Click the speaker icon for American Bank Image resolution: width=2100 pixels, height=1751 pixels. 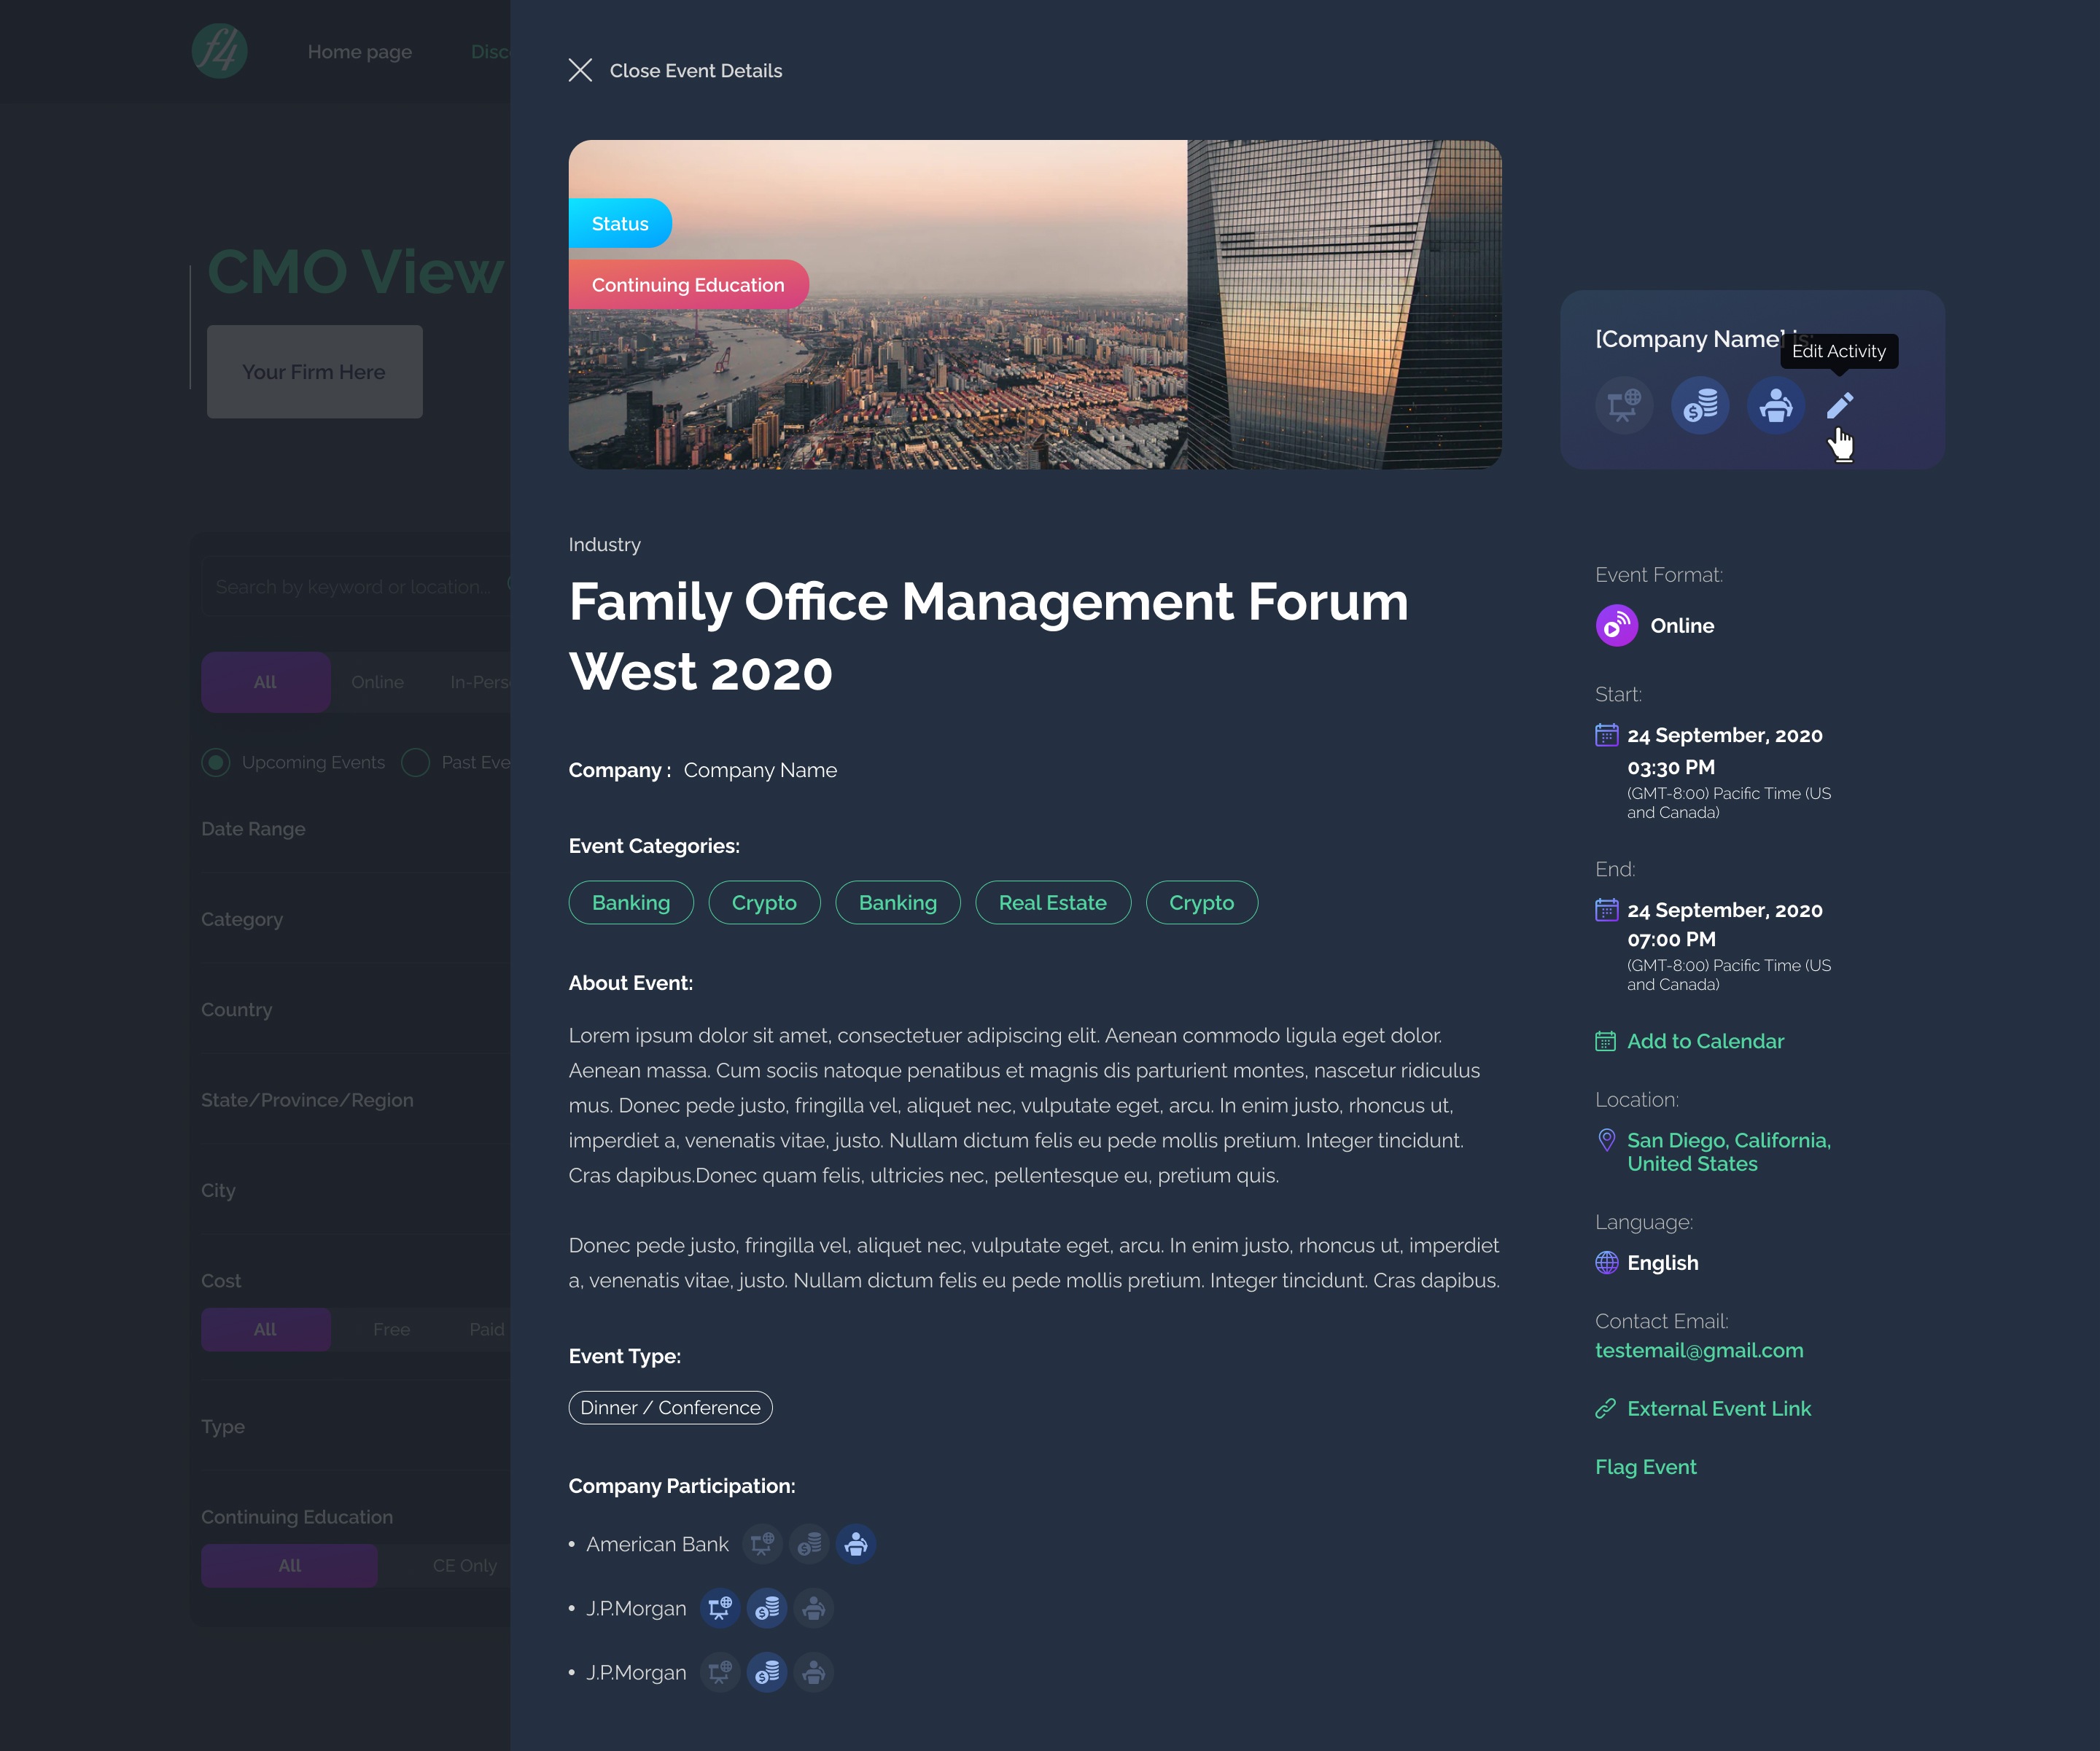[855, 1542]
